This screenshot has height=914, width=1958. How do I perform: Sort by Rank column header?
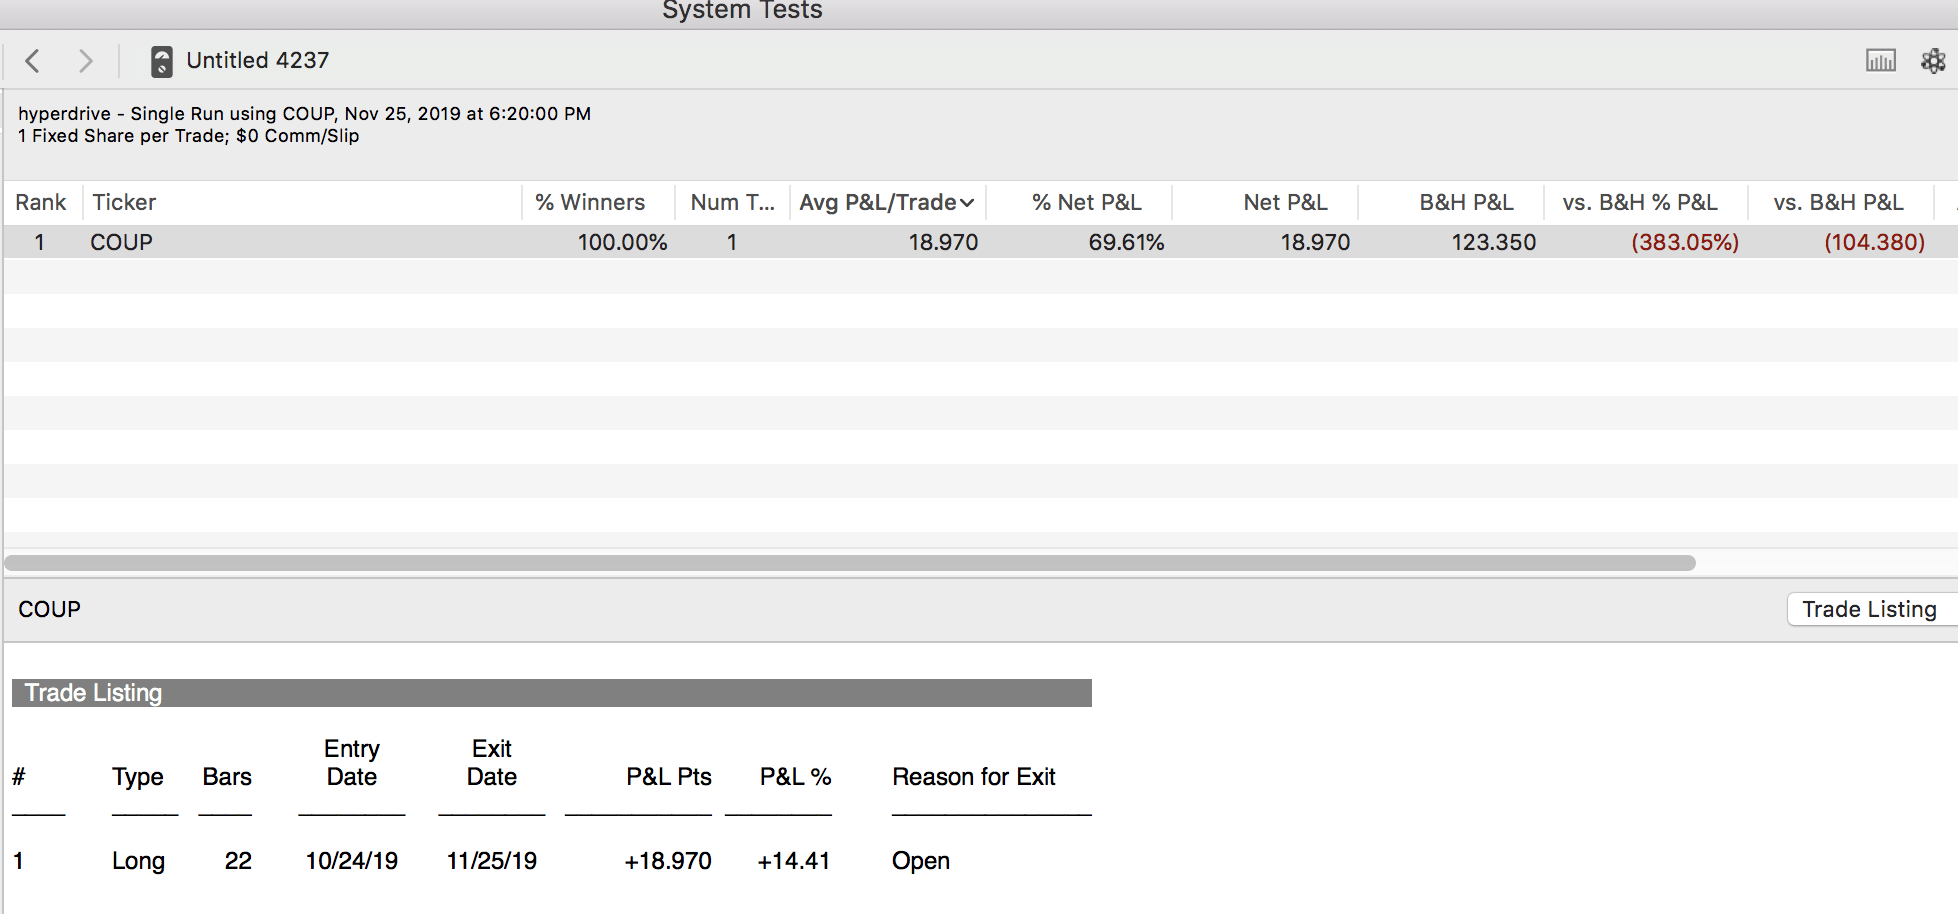[x=41, y=203]
